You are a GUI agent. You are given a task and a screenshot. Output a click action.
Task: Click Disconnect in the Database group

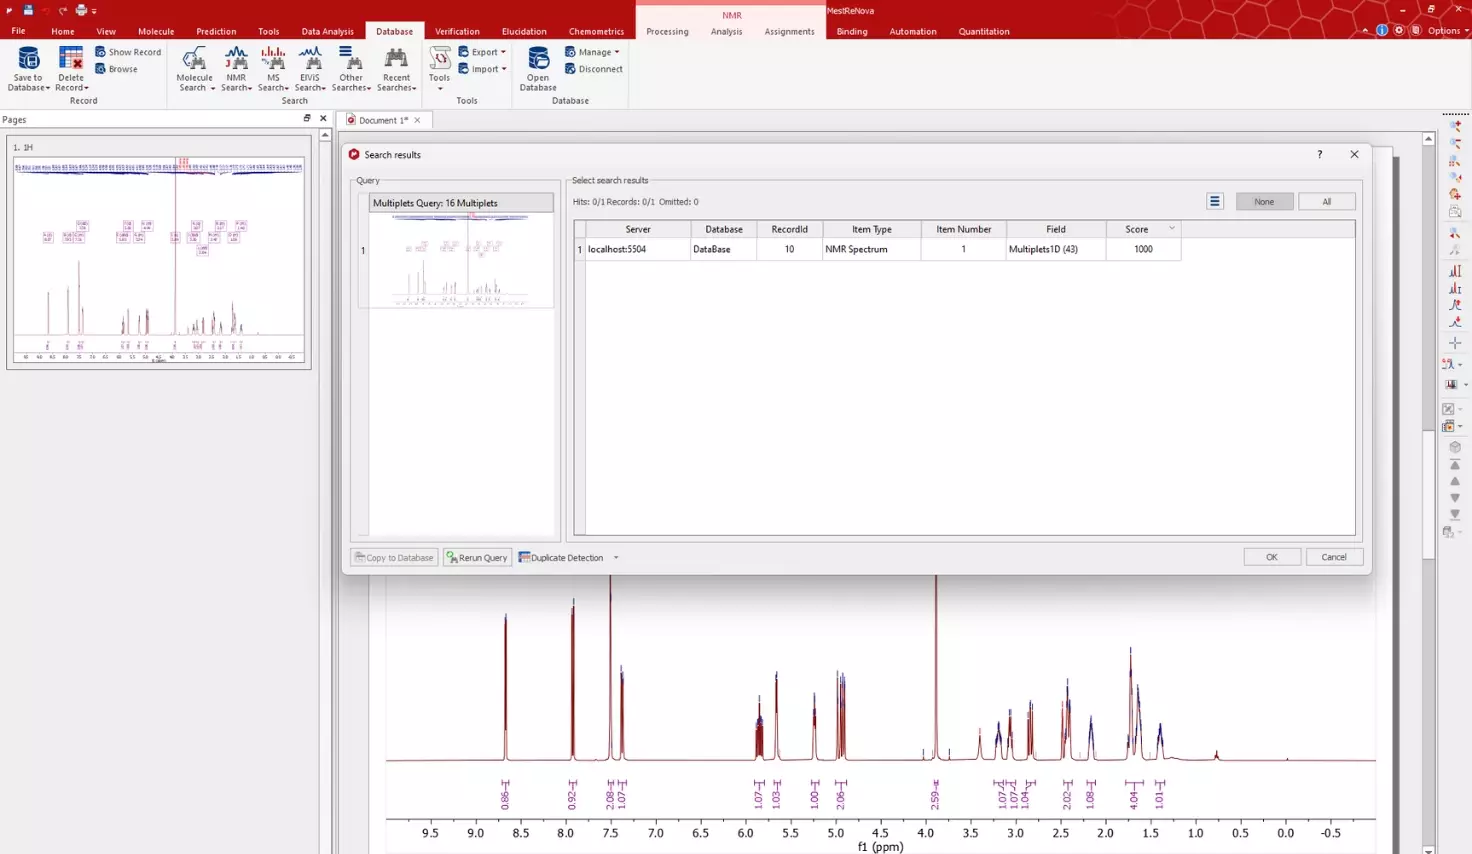pos(594,69)
